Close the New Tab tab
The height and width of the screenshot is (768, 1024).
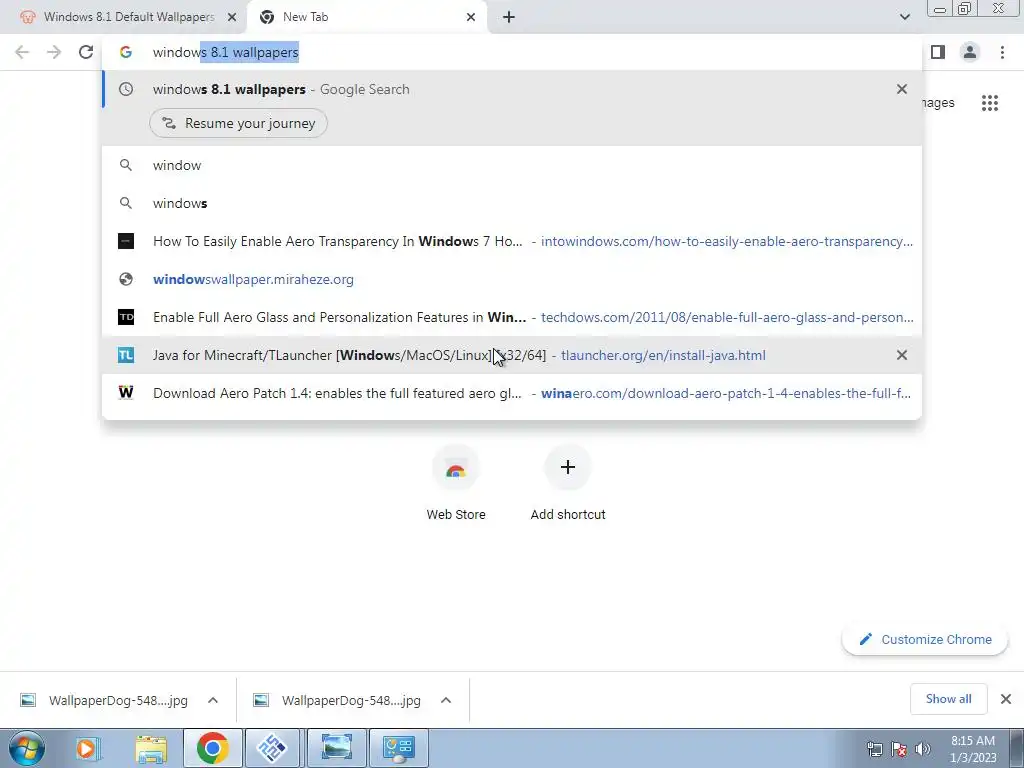471,18
